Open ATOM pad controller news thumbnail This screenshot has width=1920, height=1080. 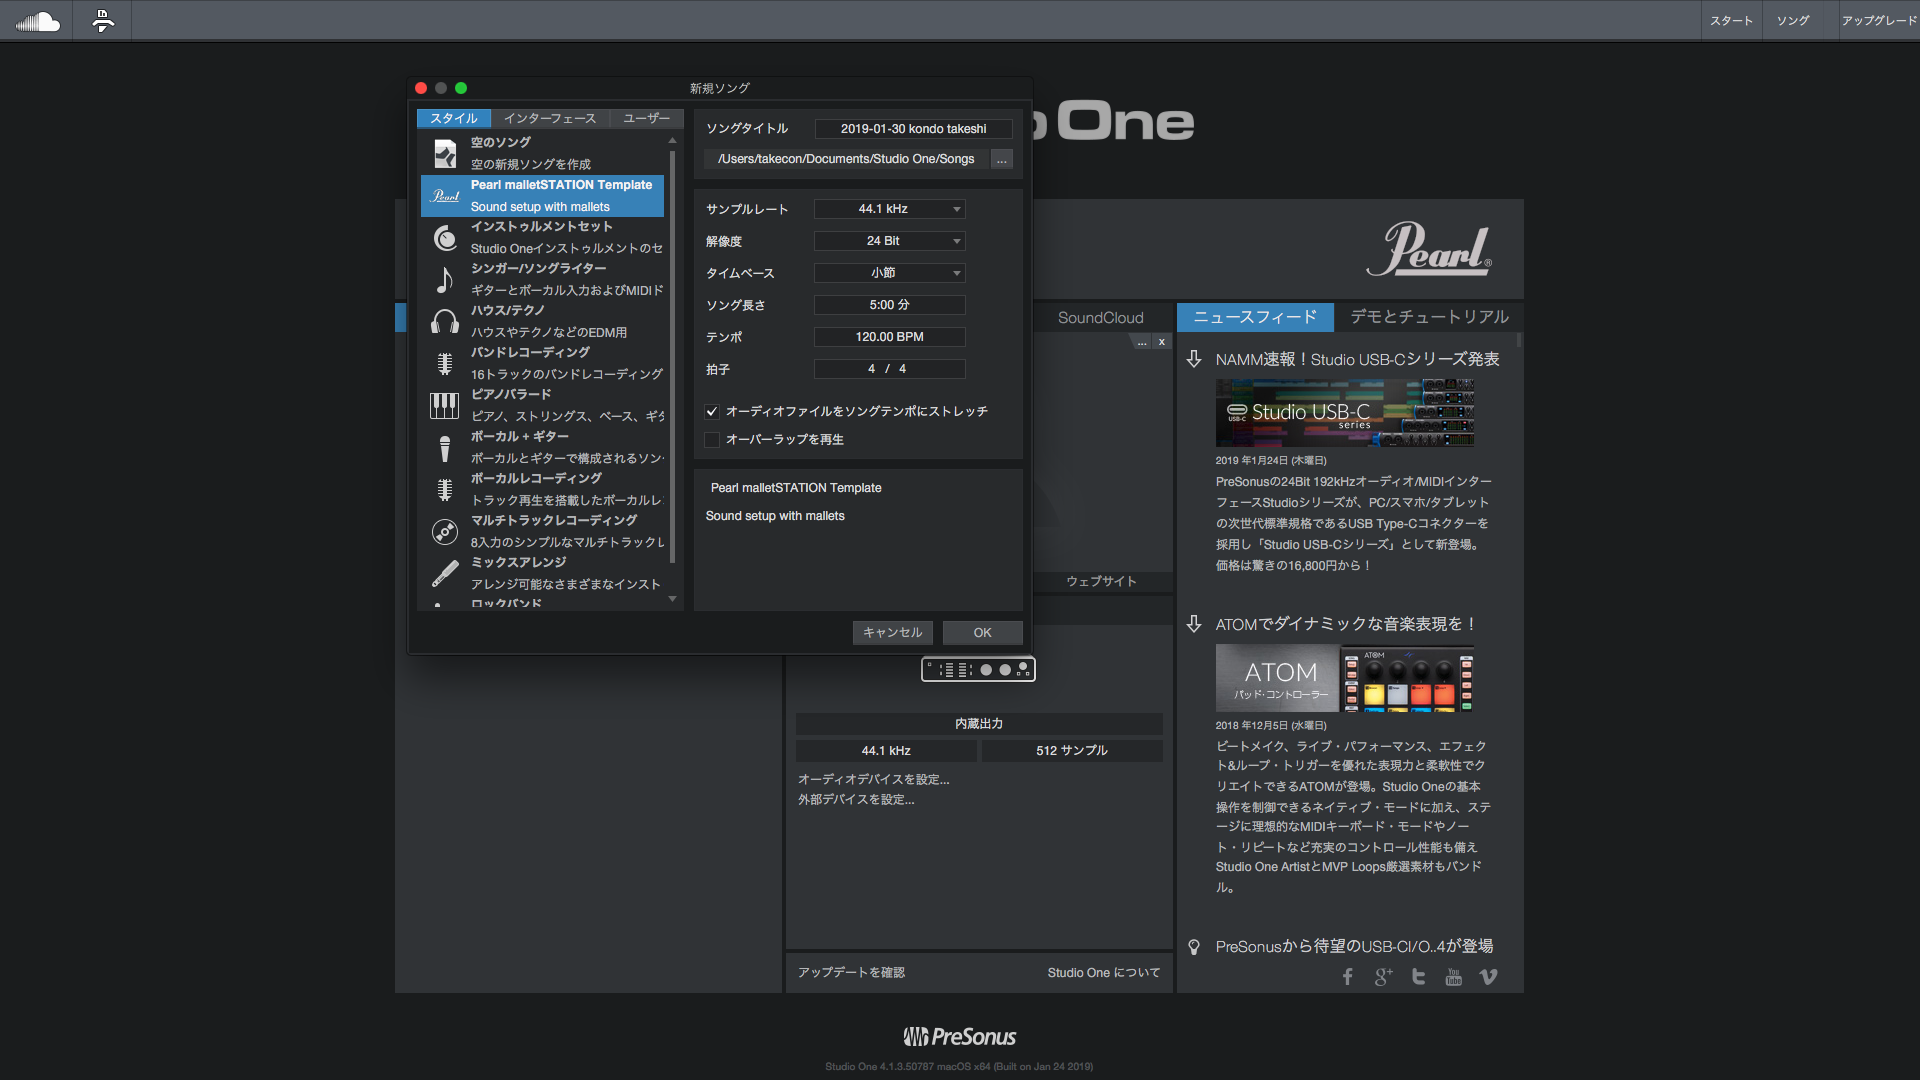click(1345, 678)
